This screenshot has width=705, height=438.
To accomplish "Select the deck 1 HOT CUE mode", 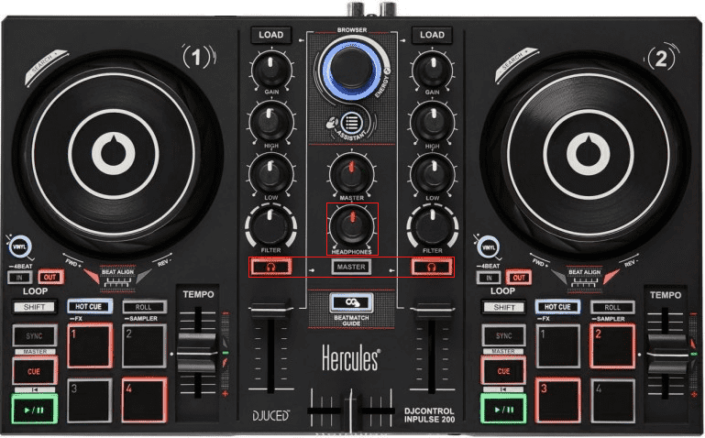I will tap(89, 307).
